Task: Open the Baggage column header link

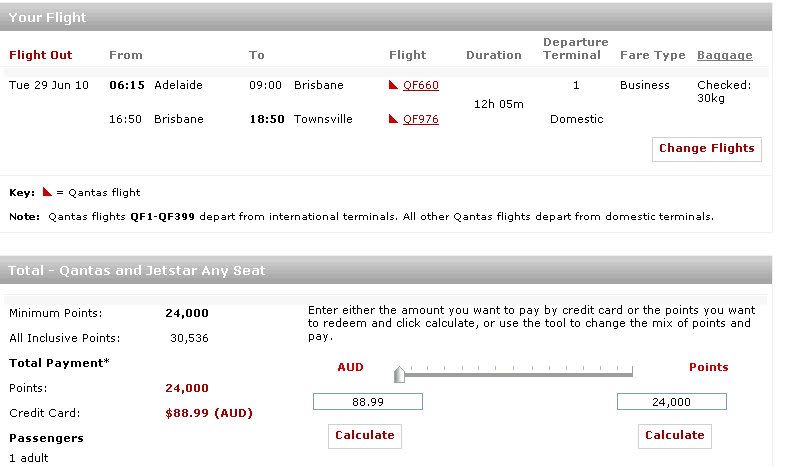Action: pyautogui.click(x=724, y=55)
